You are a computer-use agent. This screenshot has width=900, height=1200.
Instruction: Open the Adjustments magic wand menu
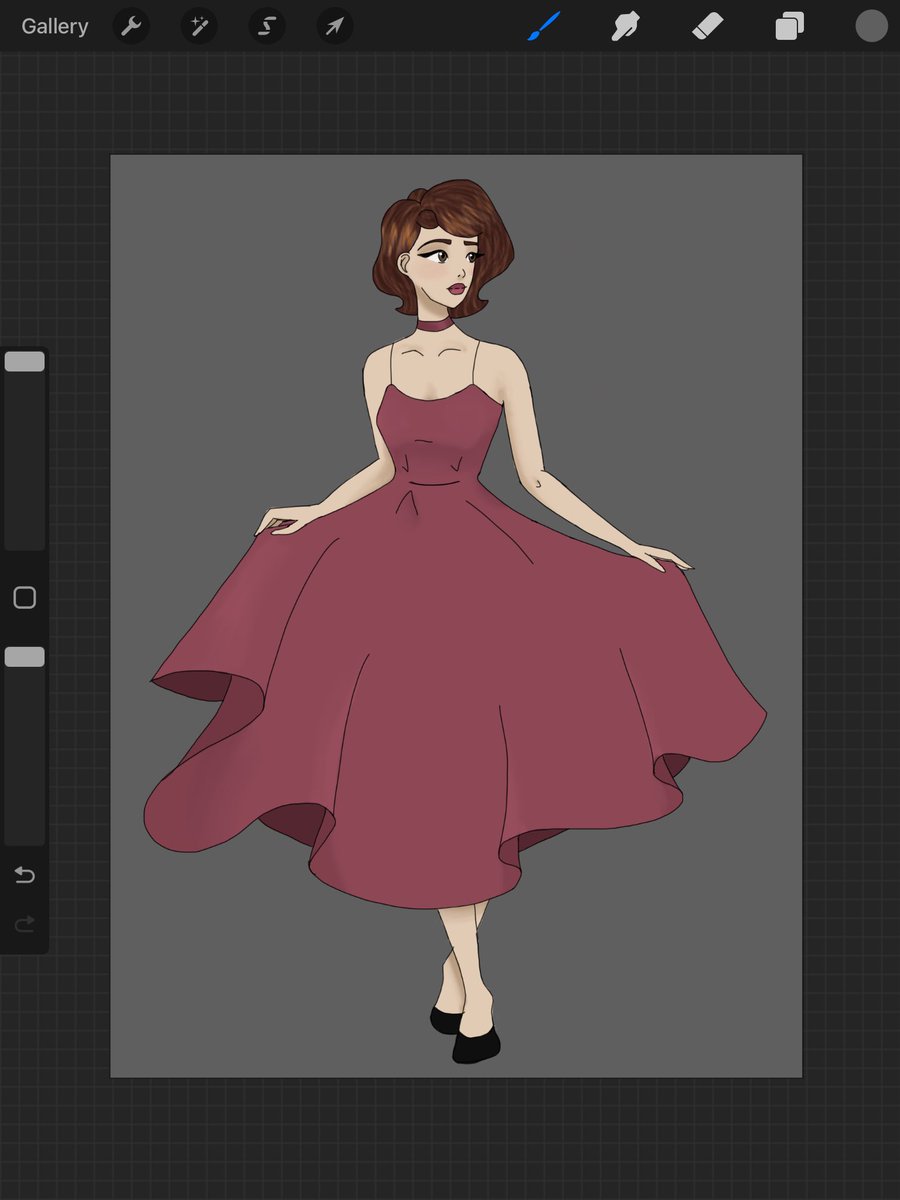pos(199,27)
